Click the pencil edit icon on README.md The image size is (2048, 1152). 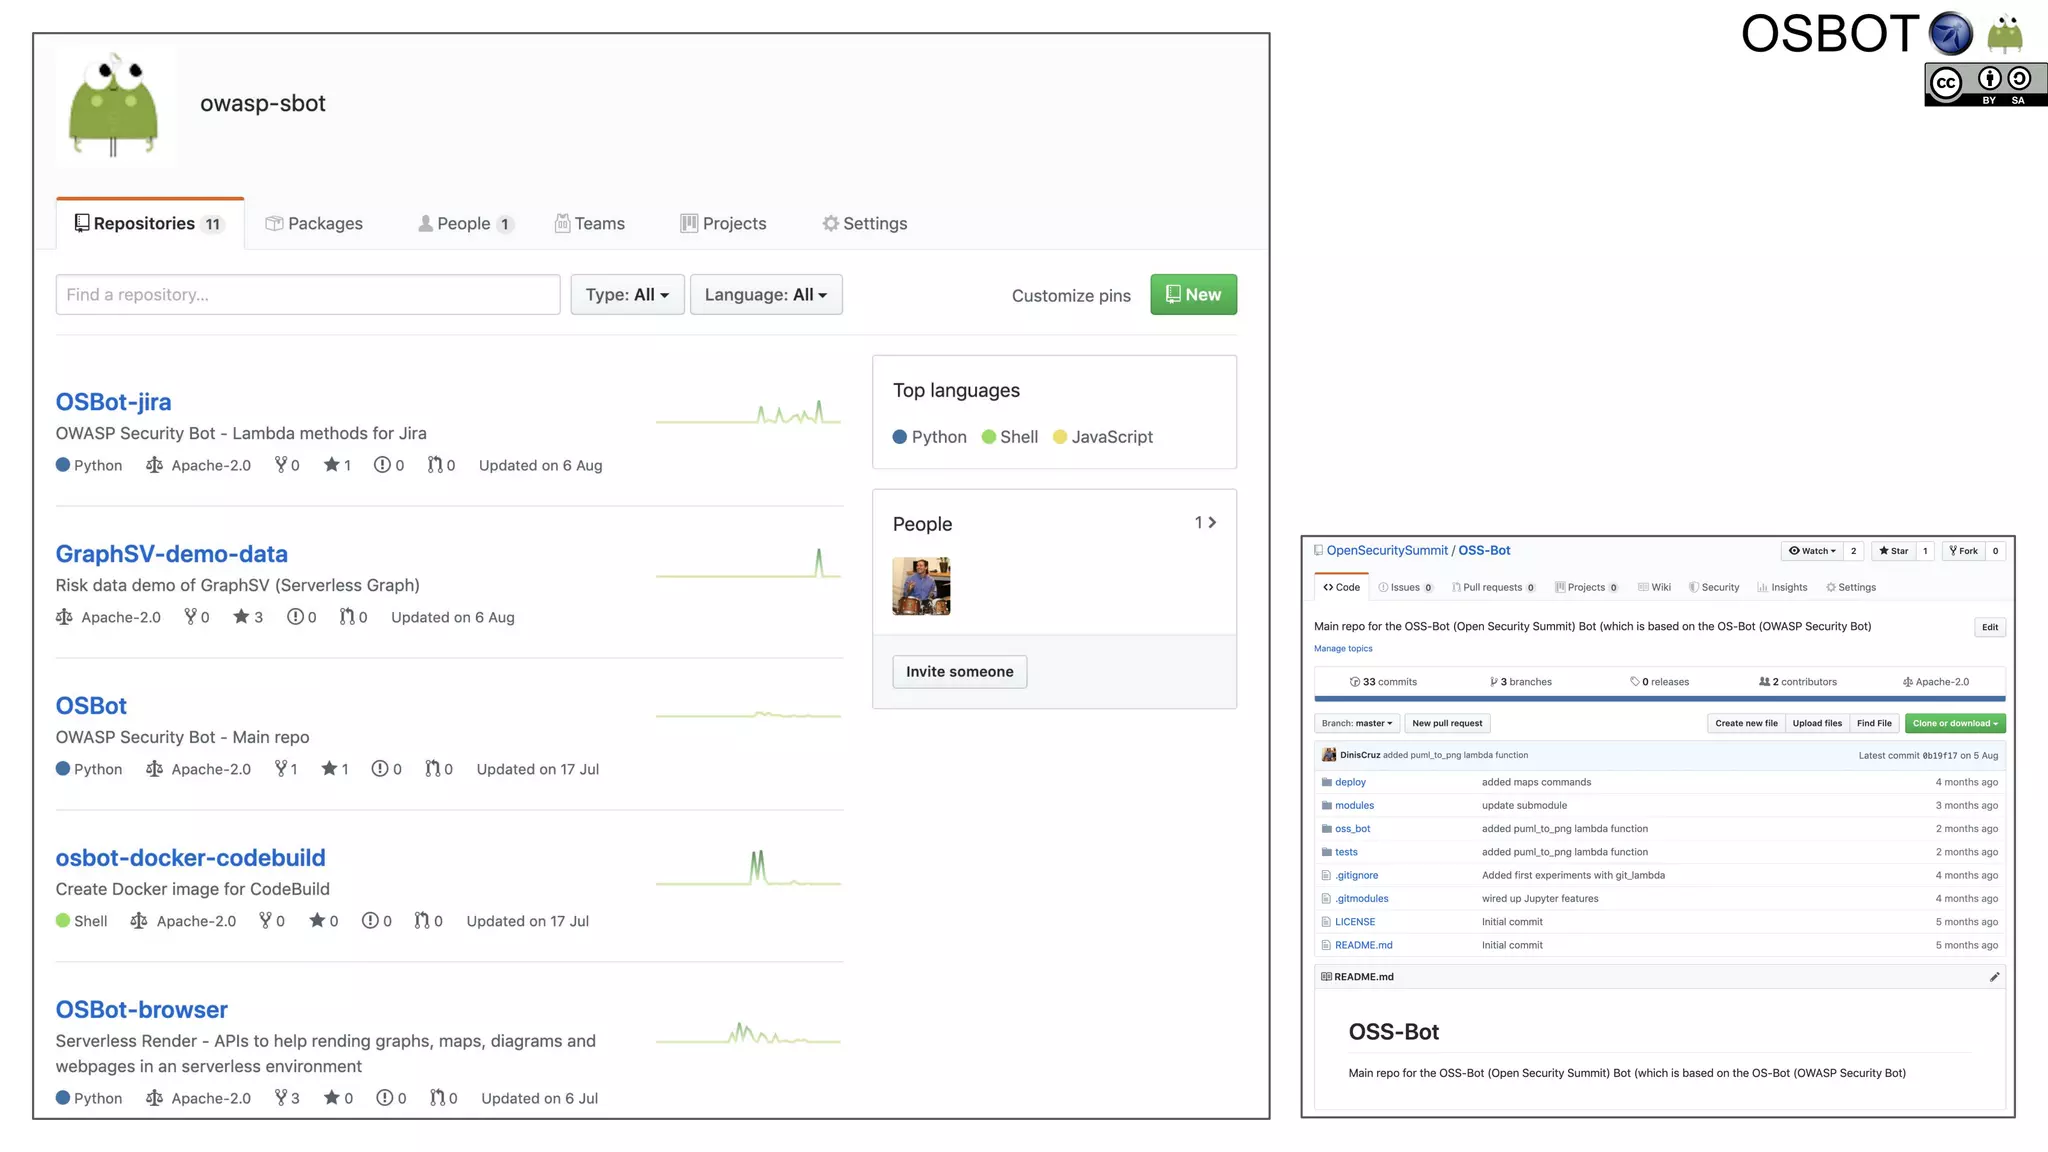(1994, 977)
